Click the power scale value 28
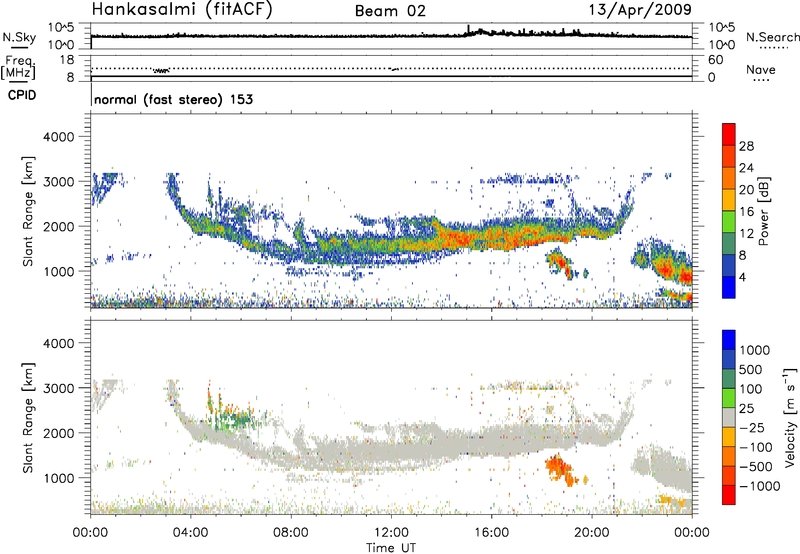The height and width of the screenshot is (554, 800). 746,146
